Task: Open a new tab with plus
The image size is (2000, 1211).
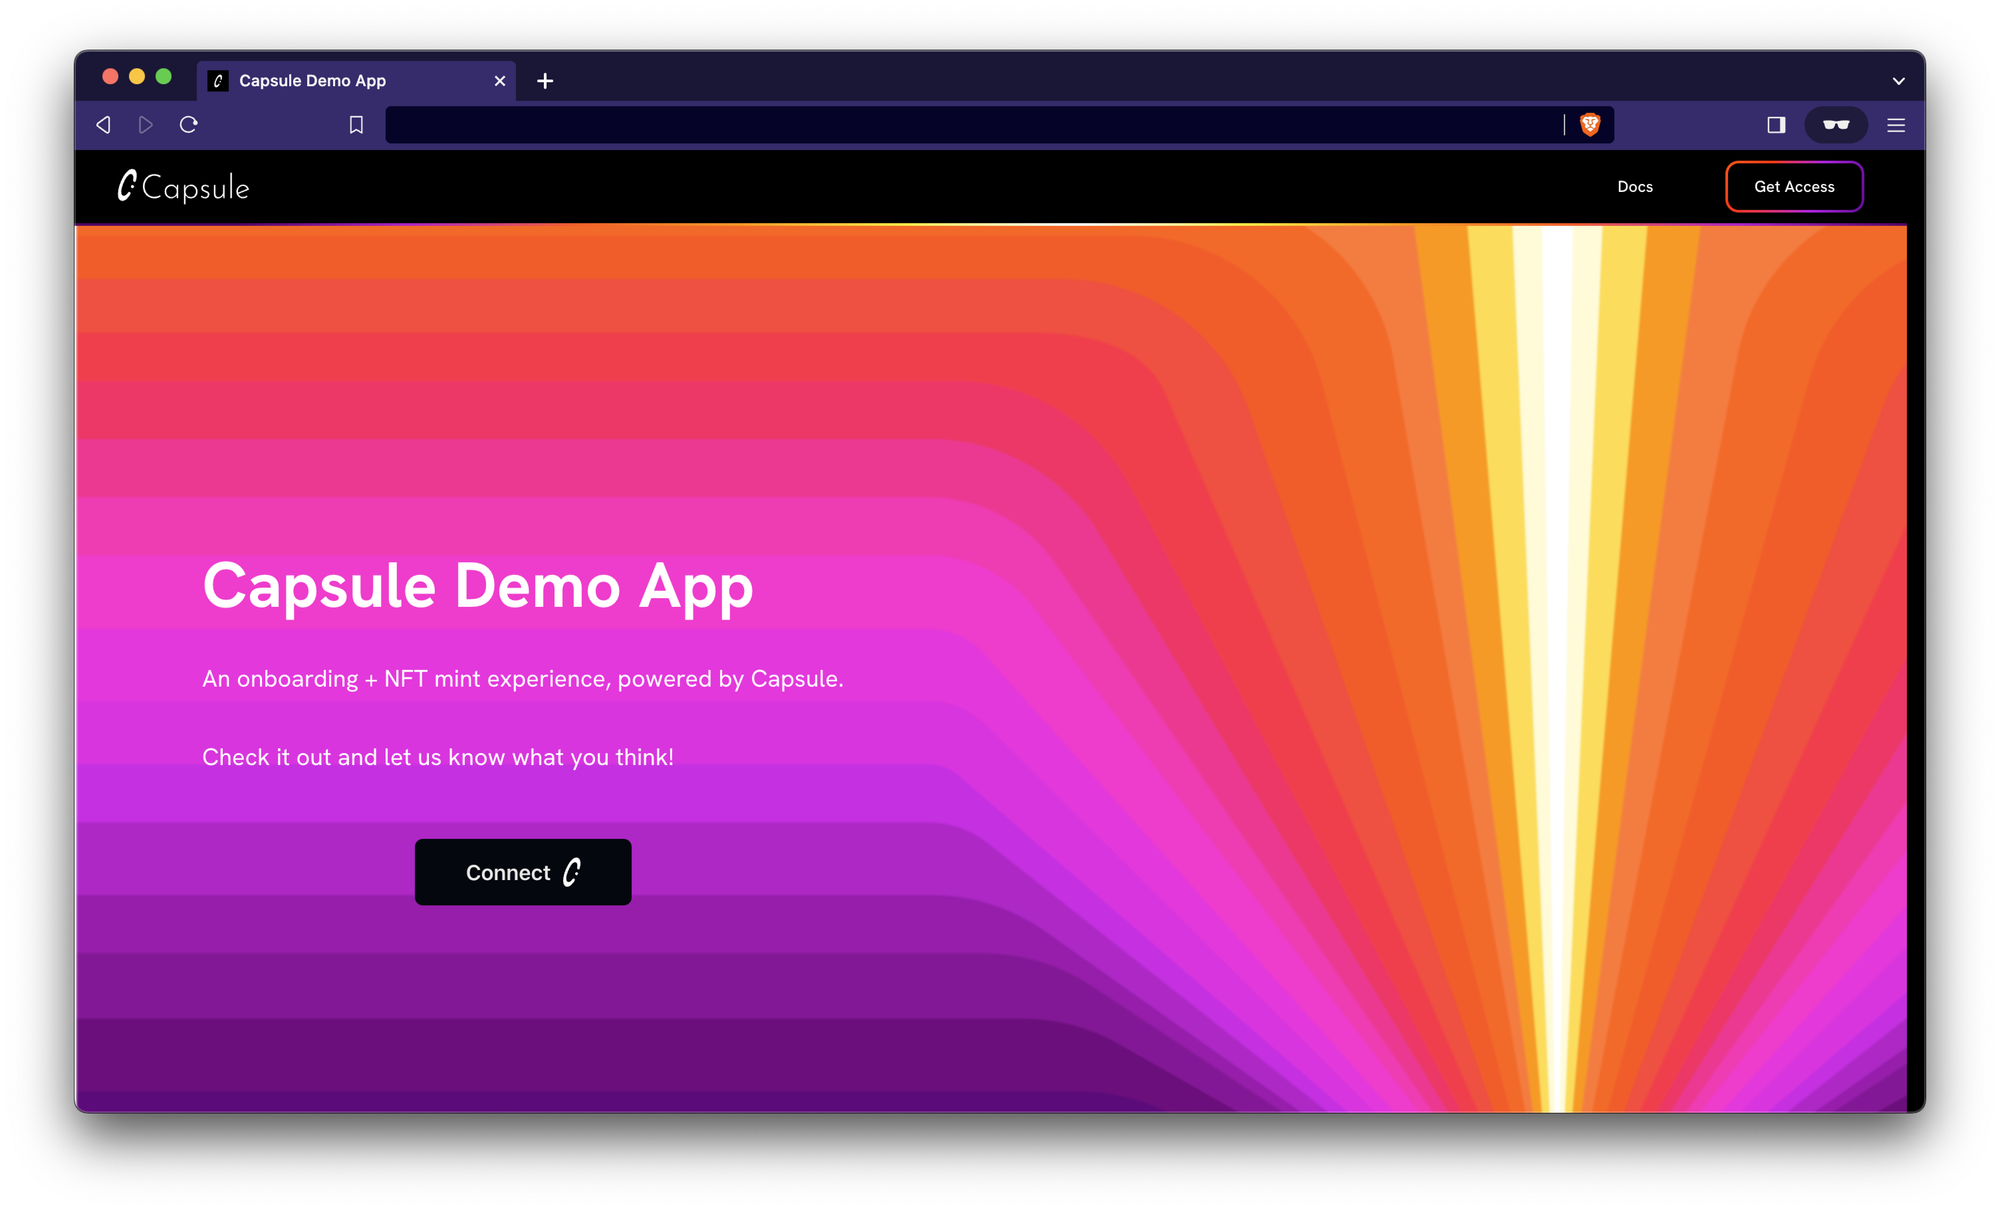Action: click(545, 81)
